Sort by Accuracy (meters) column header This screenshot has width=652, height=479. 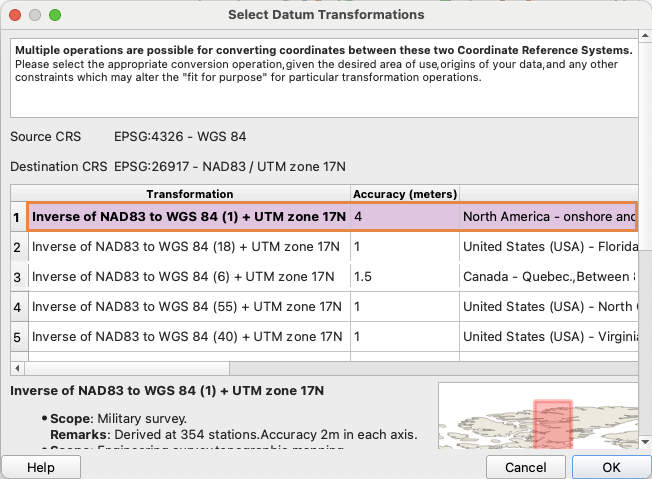pyautogui.click(x=404, y=194)
